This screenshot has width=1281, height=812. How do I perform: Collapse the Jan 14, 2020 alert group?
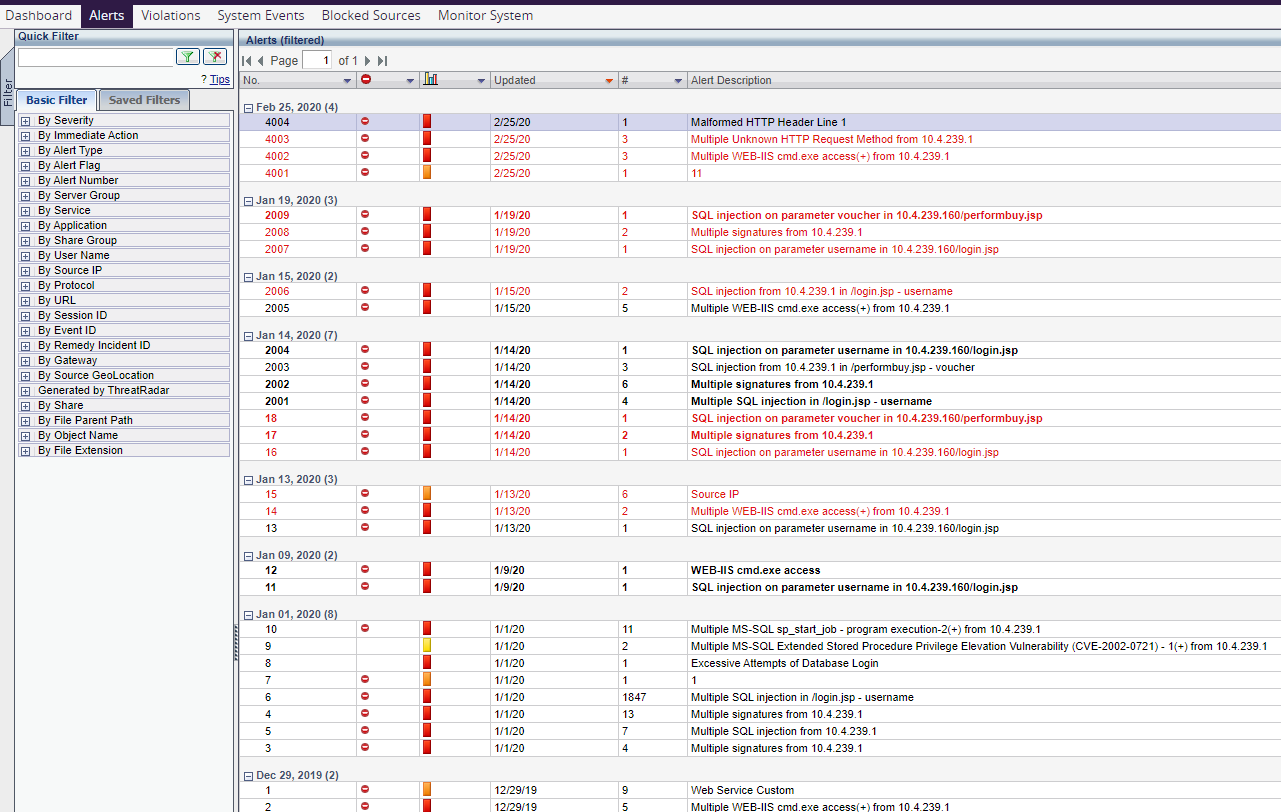247,335
